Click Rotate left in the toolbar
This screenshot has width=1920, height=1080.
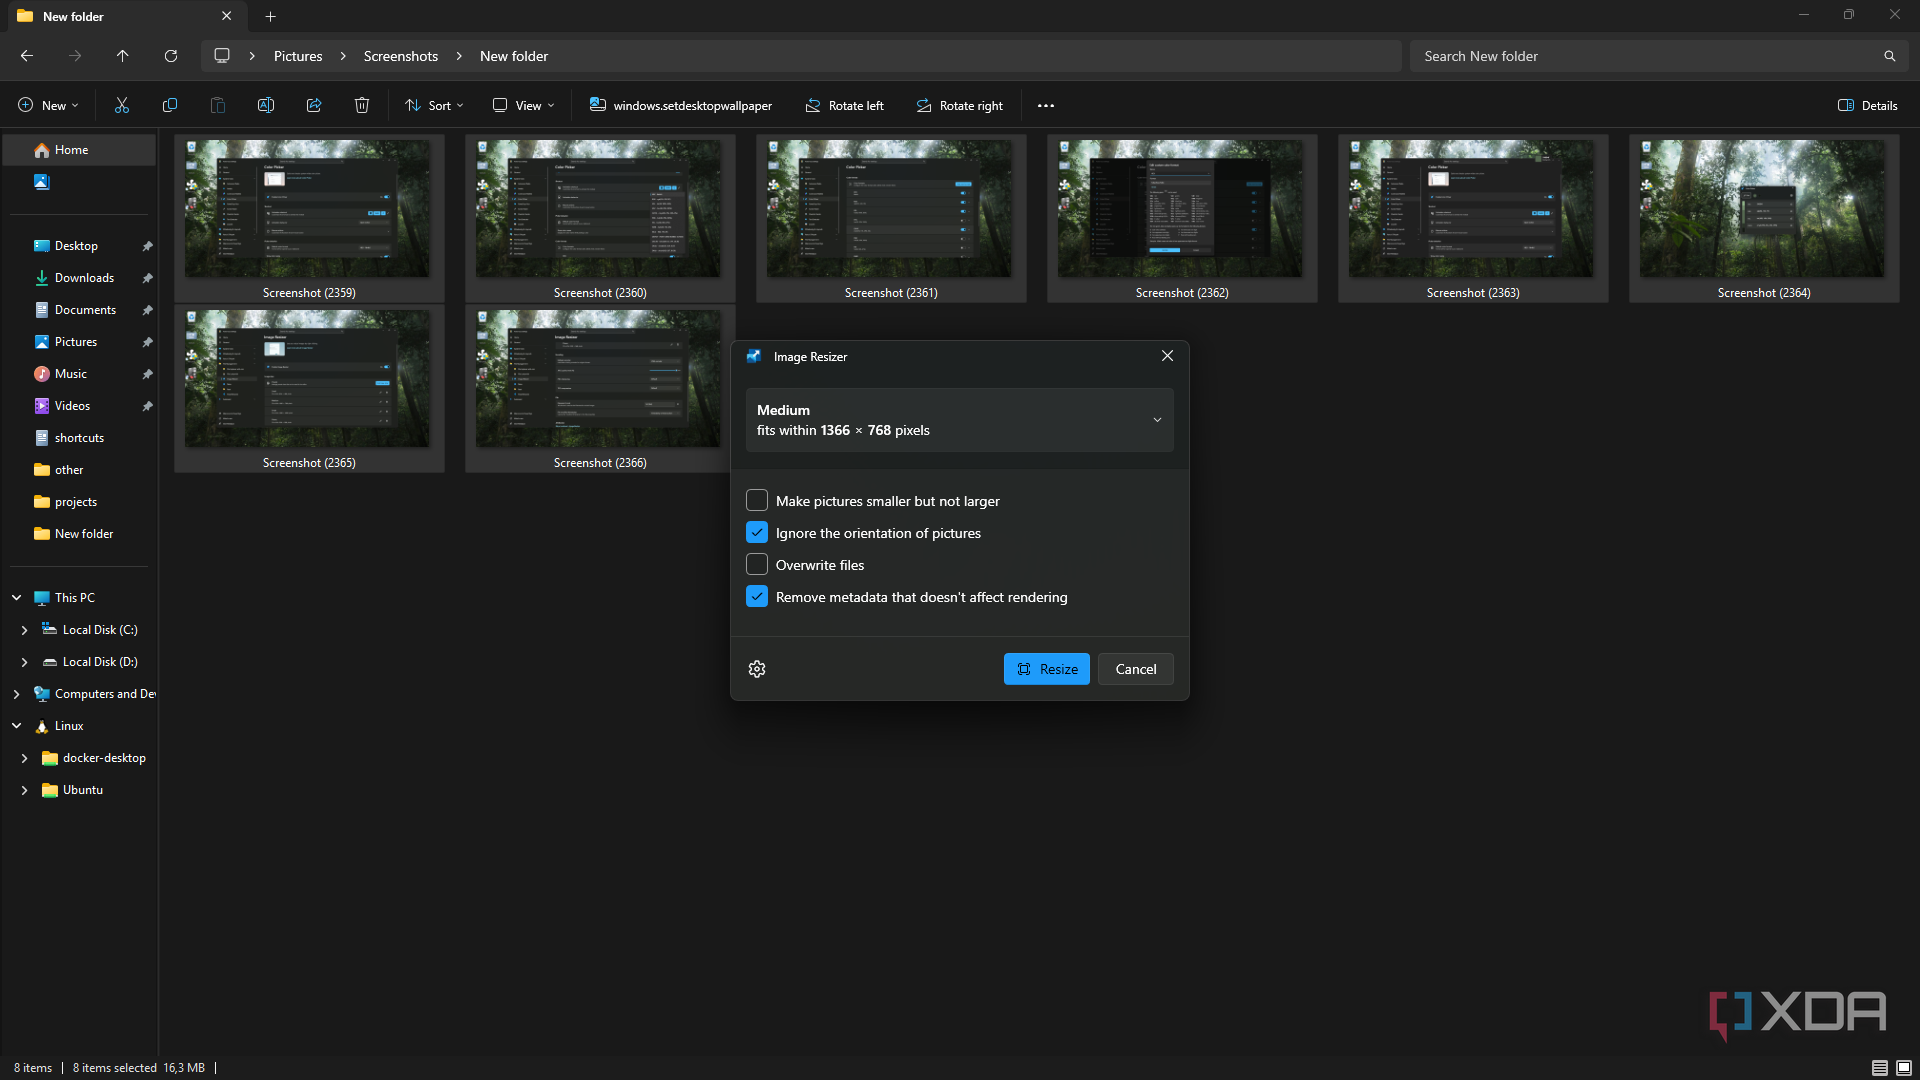point(845,105)
